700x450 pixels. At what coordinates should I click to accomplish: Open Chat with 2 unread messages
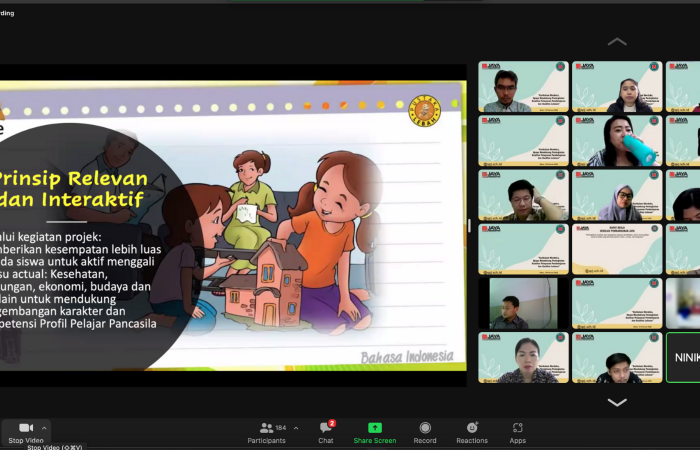click(326, 433)
